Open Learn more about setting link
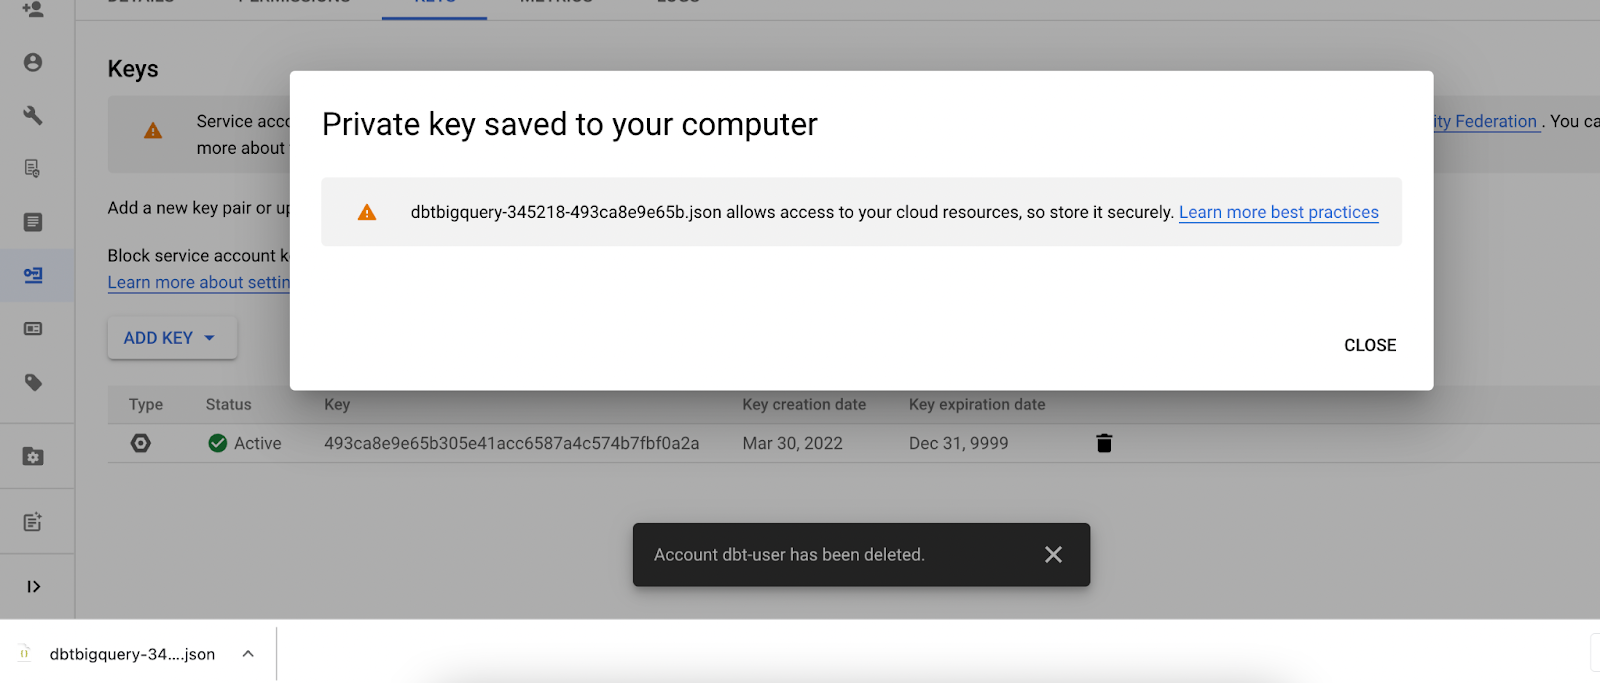 click(199, 282)
